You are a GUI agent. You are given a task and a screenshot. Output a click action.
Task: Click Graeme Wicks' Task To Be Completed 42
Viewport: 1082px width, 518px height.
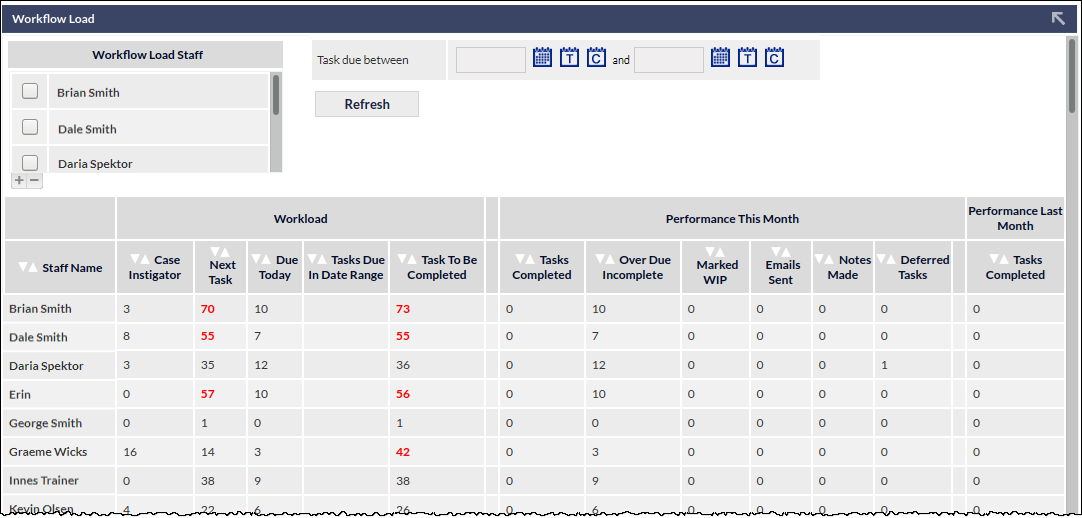403,452
